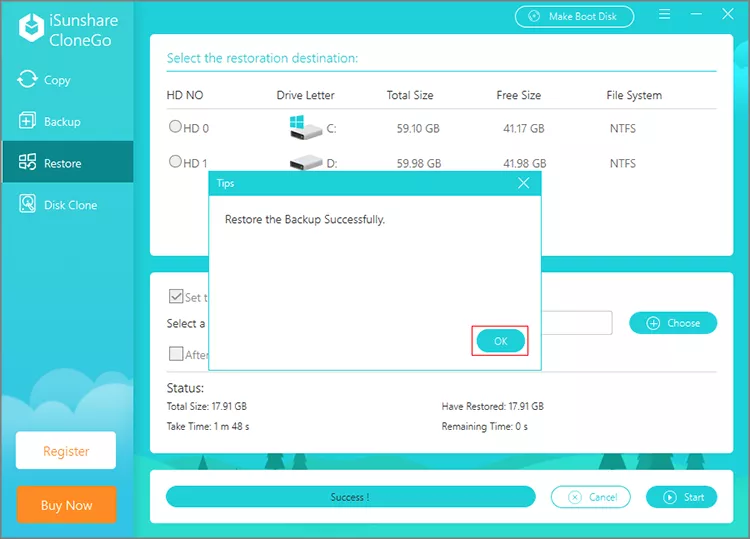Select the HD 0 radio button
This screenshot has width=750, height=539.
click(176, 126)
